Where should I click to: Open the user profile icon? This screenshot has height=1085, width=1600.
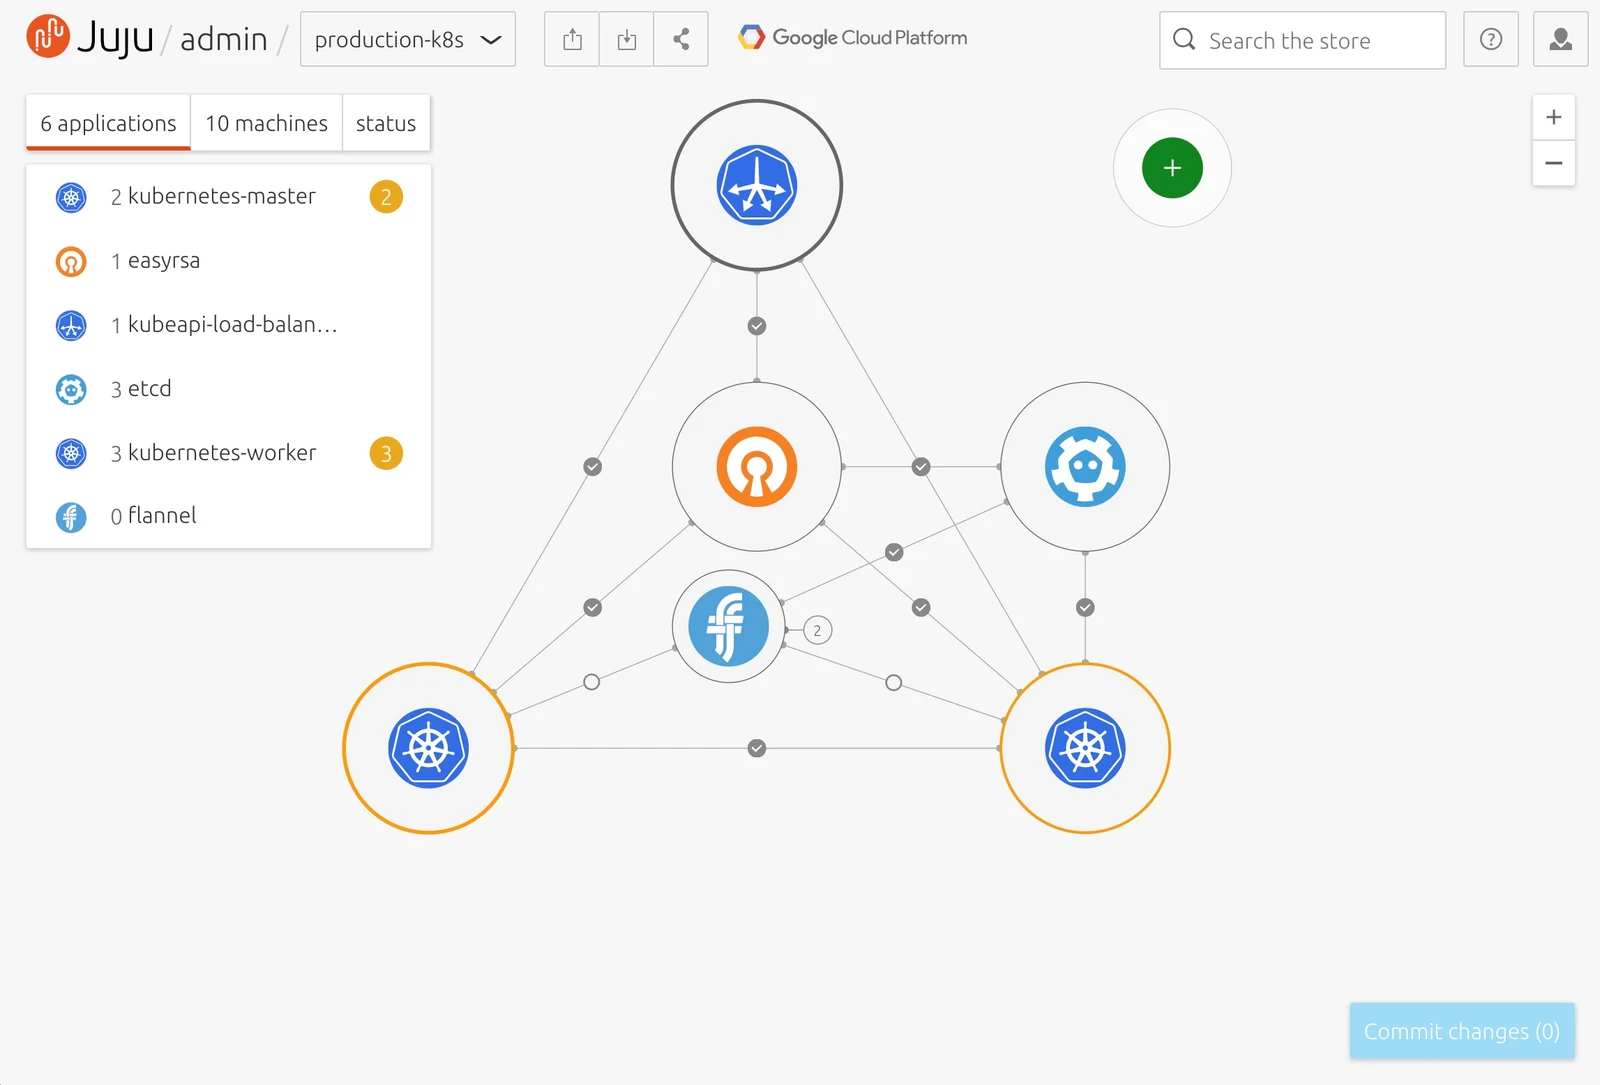pos(1561,39)
